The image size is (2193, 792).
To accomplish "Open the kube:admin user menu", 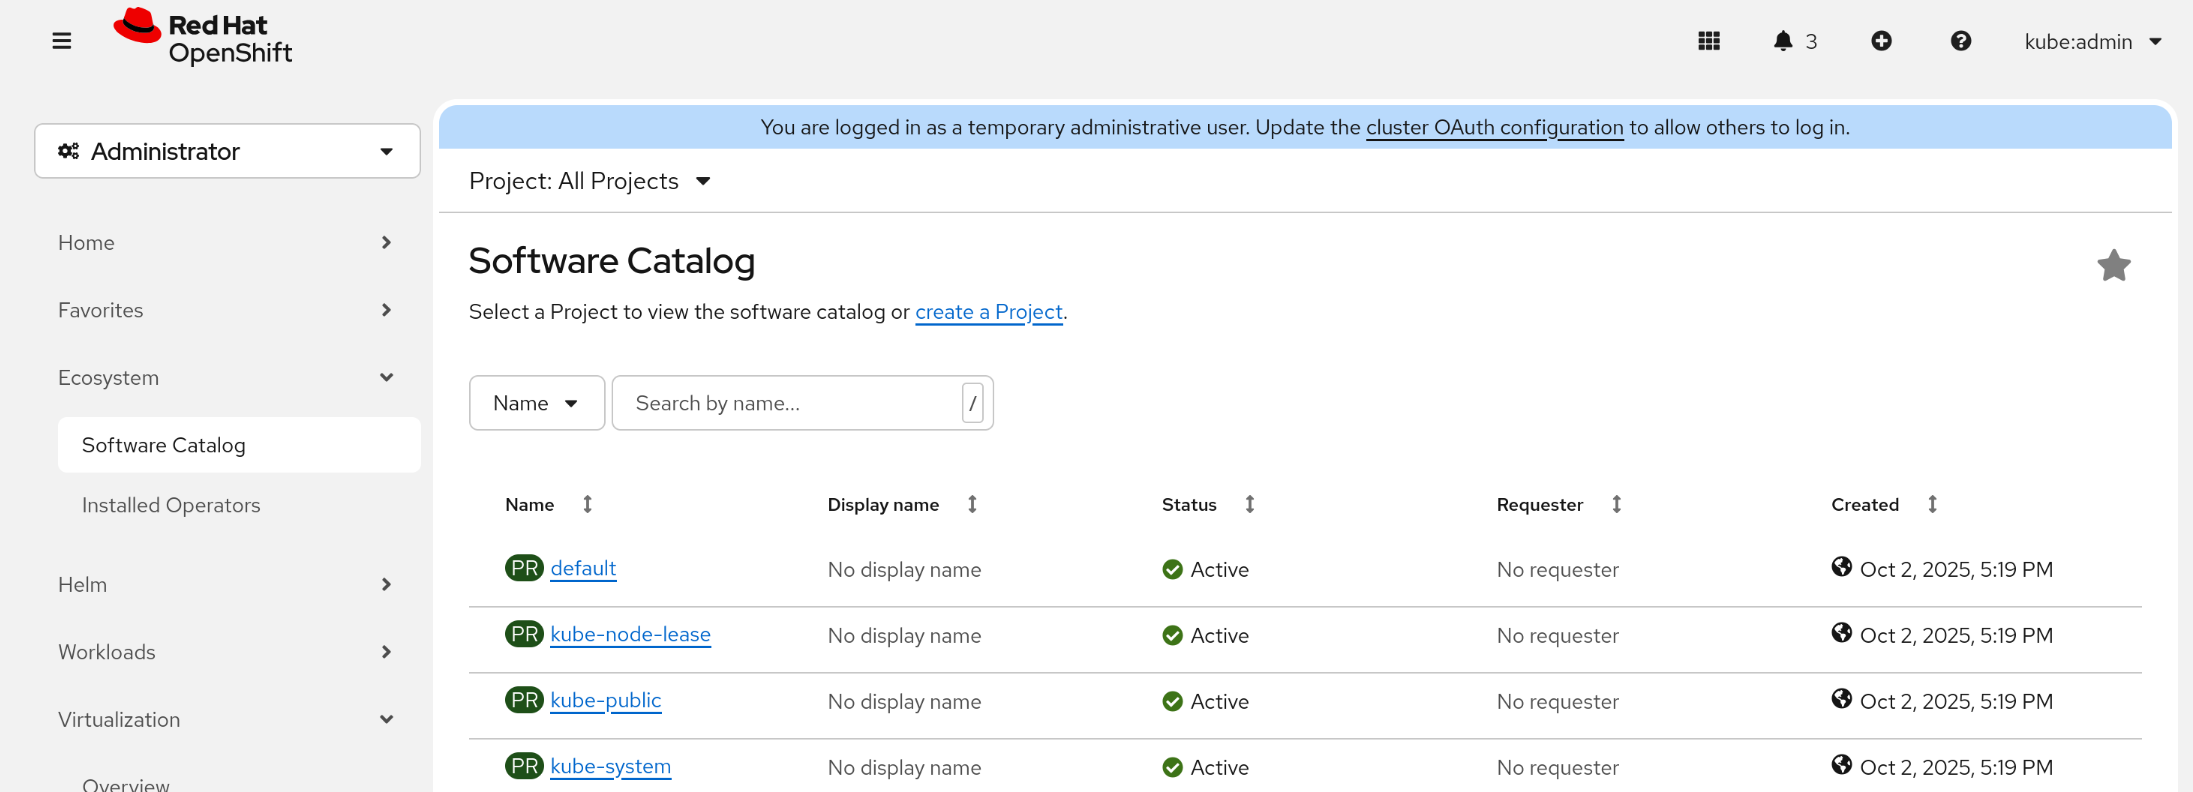I will click(x=2092, y=42).
